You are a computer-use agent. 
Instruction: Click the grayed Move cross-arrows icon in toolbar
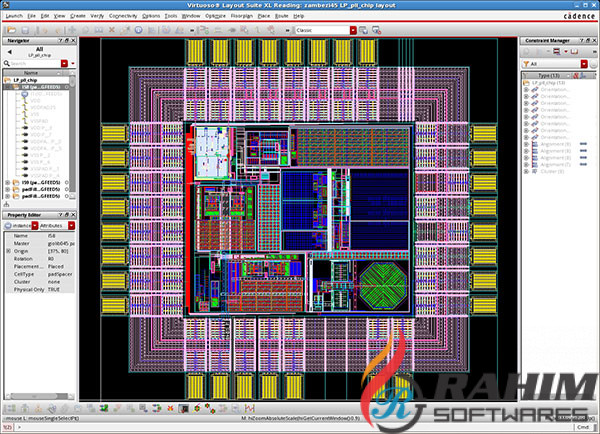72,30
